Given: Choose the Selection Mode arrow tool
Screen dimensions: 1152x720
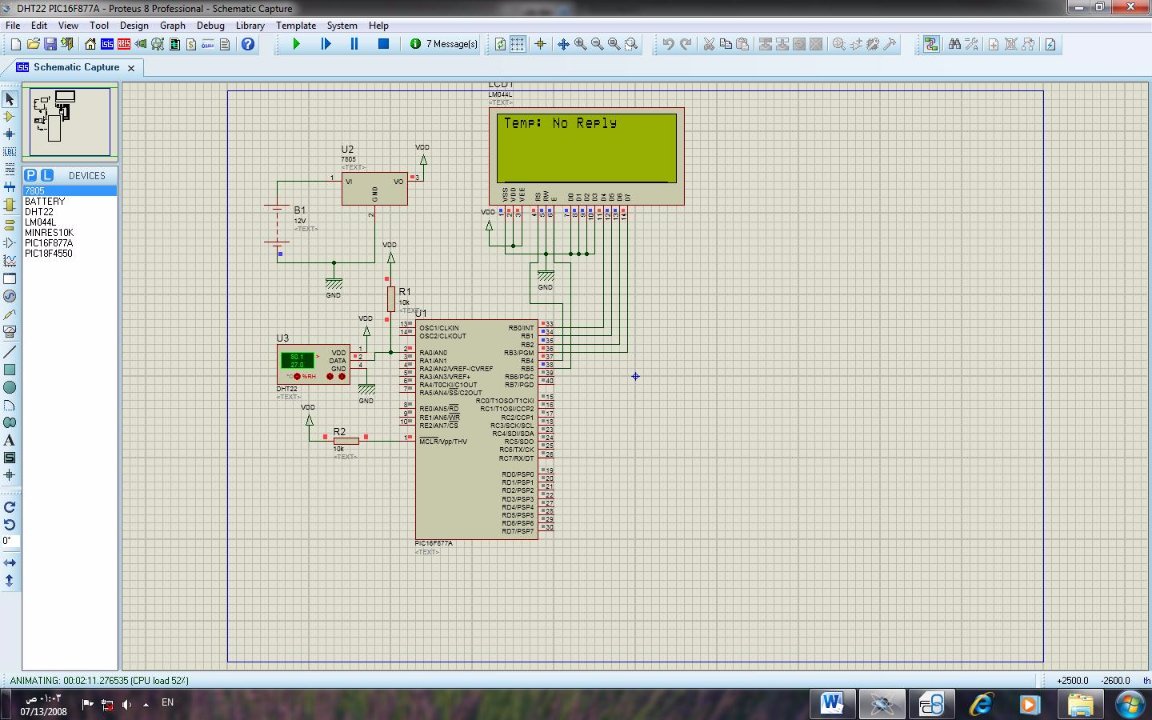Looking at the screenshot, I should 10,98.
